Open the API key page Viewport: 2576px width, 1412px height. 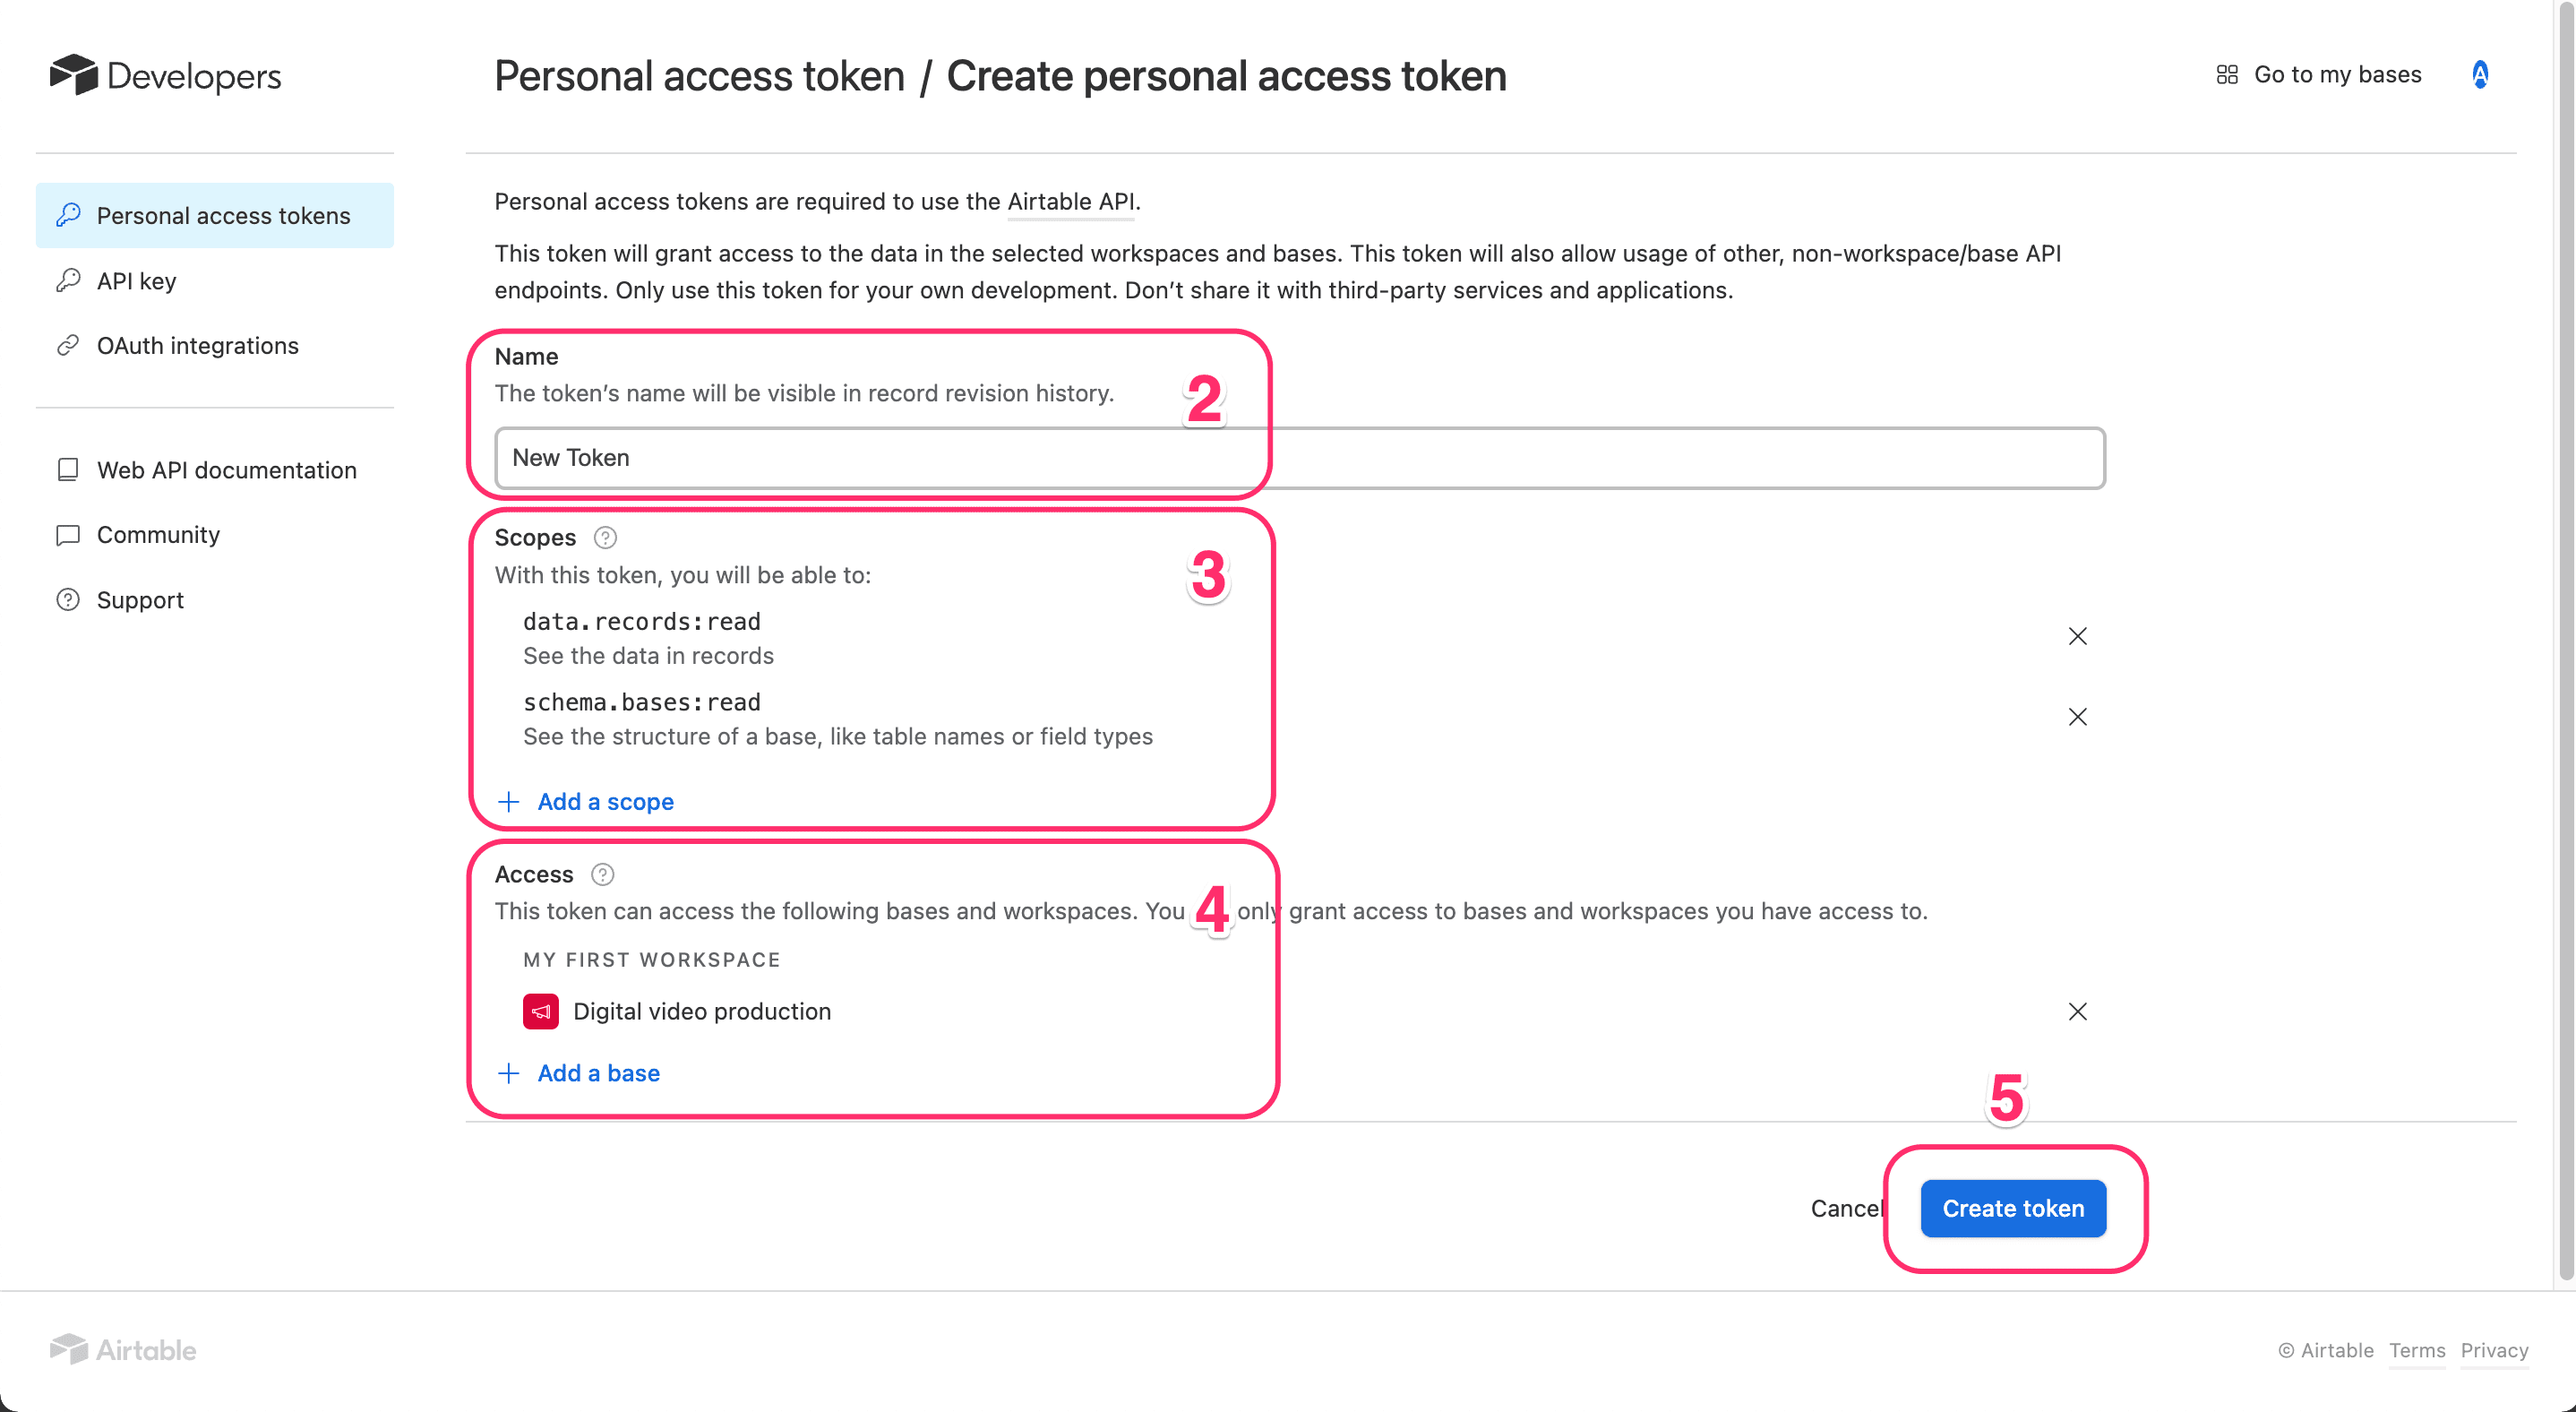pos(136,281)
